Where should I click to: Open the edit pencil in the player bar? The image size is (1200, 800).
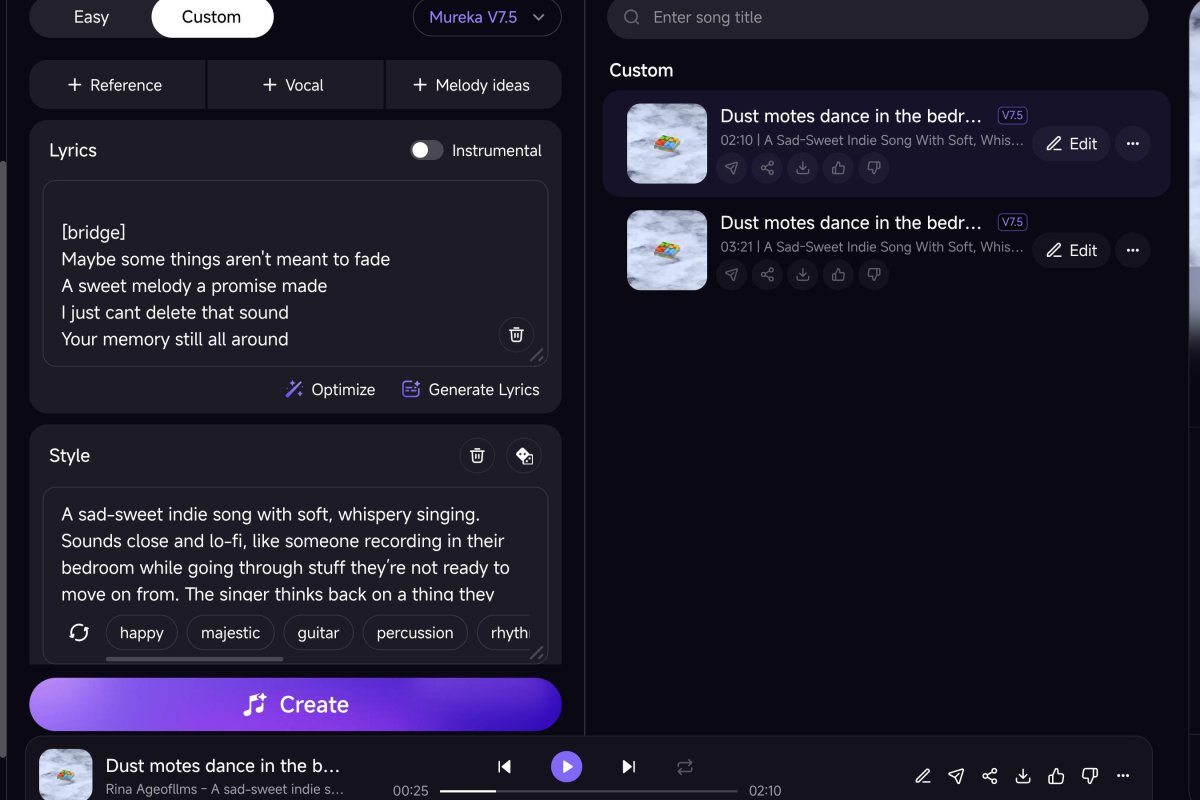pyautogui.click(x=923, y=776)
